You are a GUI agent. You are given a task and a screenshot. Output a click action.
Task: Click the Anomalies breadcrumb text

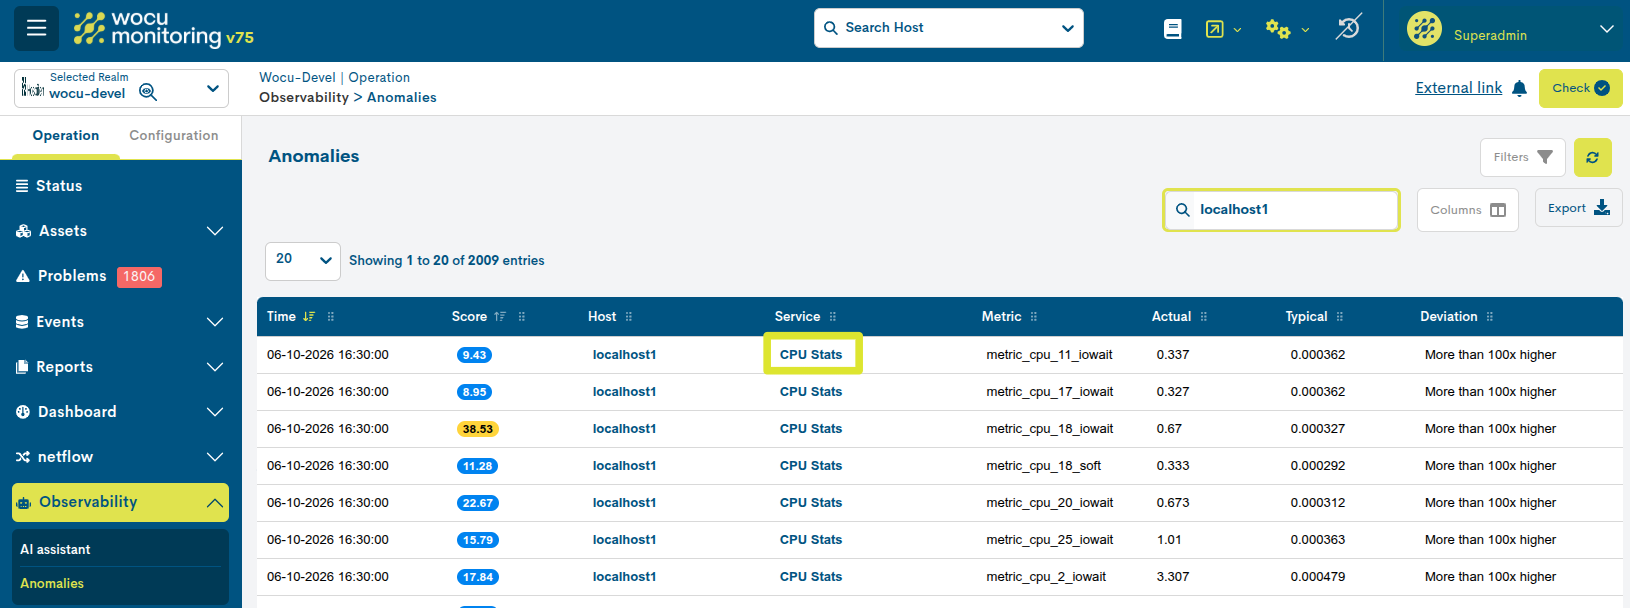coord(402,98)
